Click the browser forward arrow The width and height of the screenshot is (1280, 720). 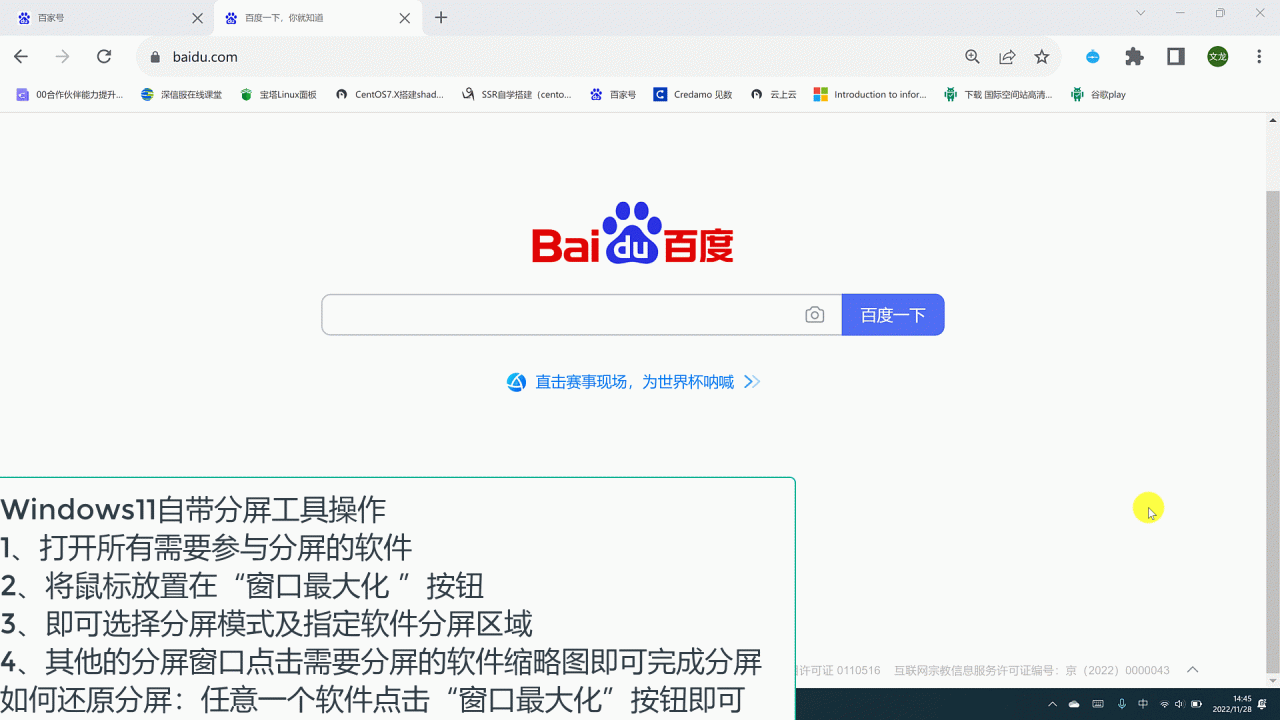[x=62, y=57]
